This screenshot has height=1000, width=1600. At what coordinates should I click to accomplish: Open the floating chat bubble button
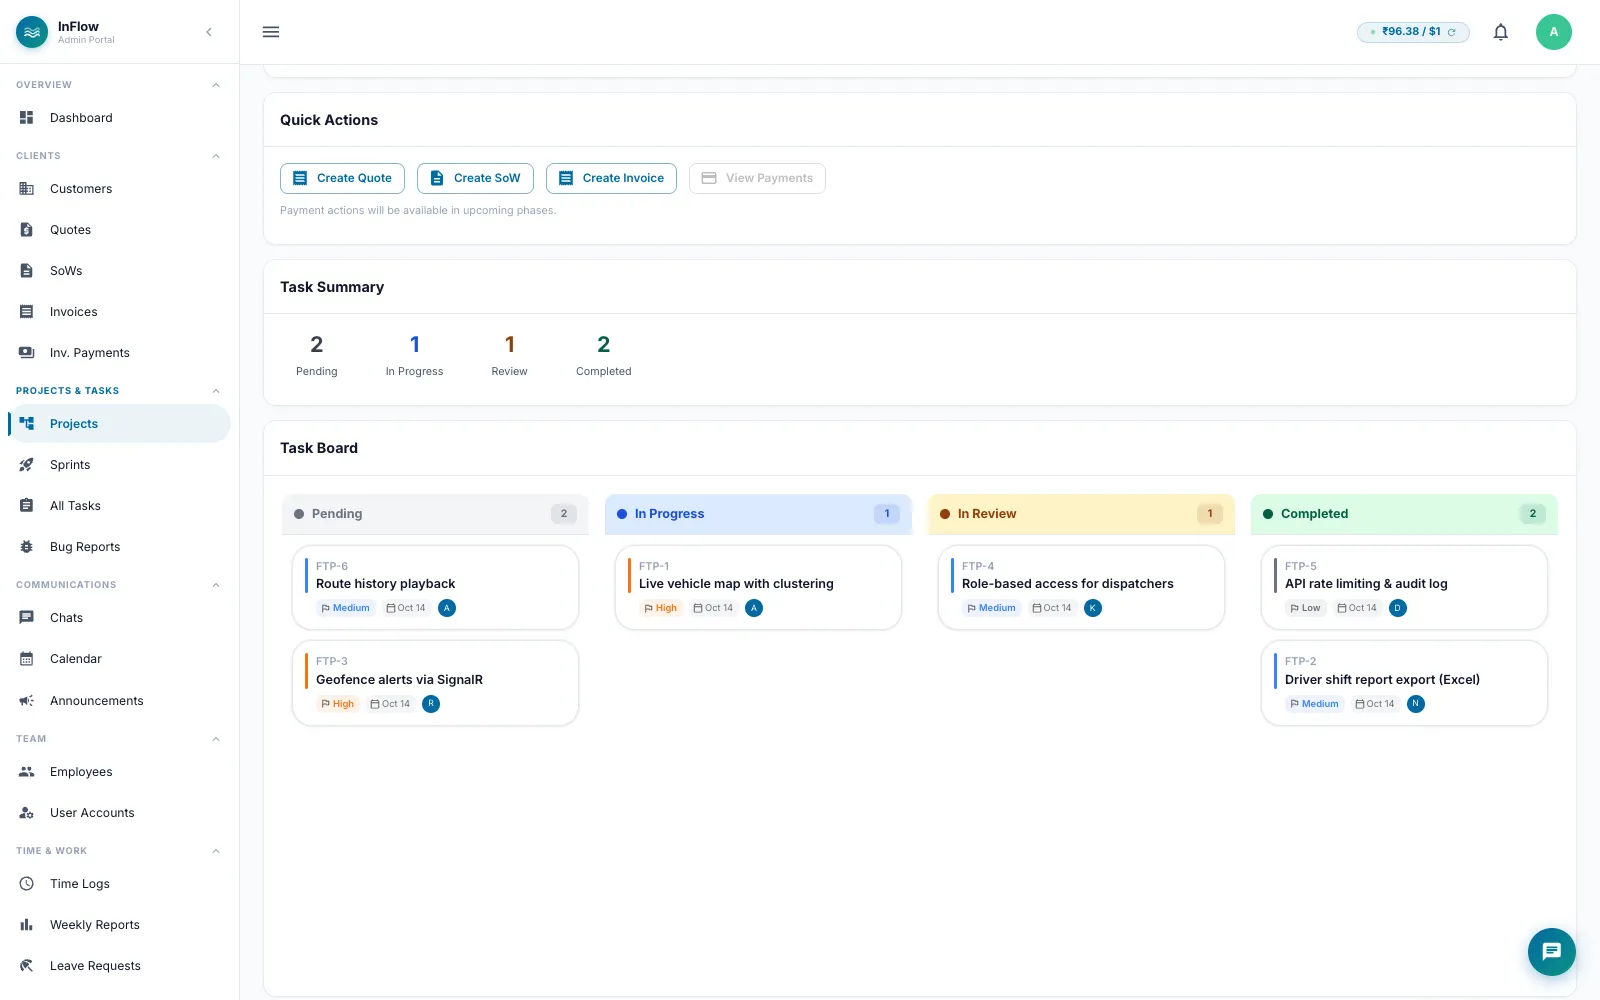click(x=1552, y=951)
